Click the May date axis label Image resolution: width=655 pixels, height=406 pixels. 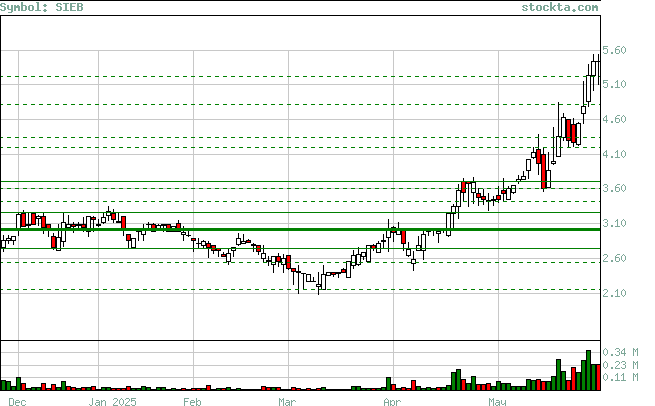pos(497,402)
